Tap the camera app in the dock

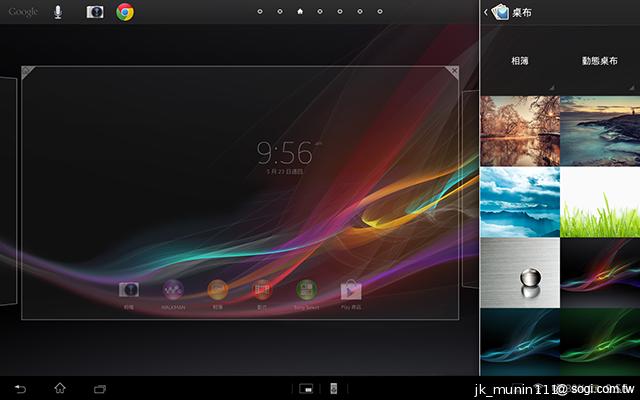click(129, 294)
